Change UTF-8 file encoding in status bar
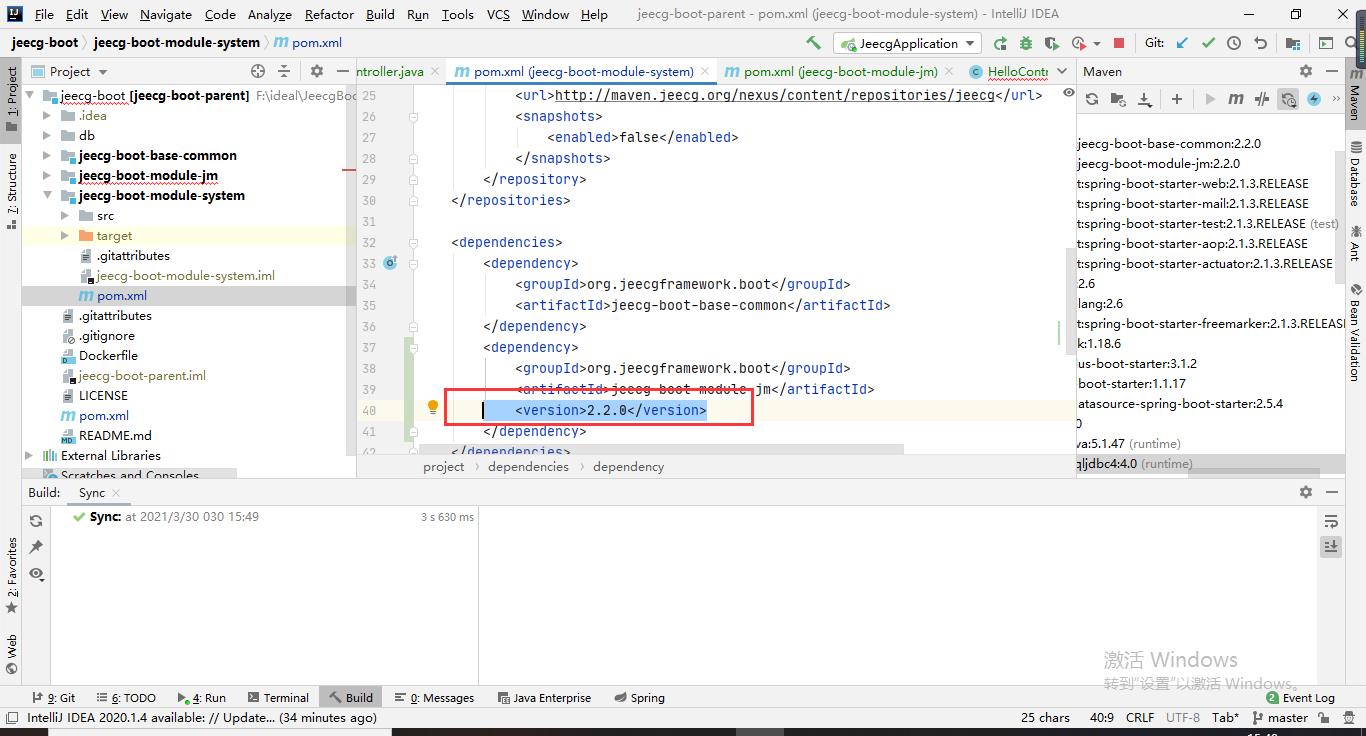The image size is (1366, 736). 1182,717
